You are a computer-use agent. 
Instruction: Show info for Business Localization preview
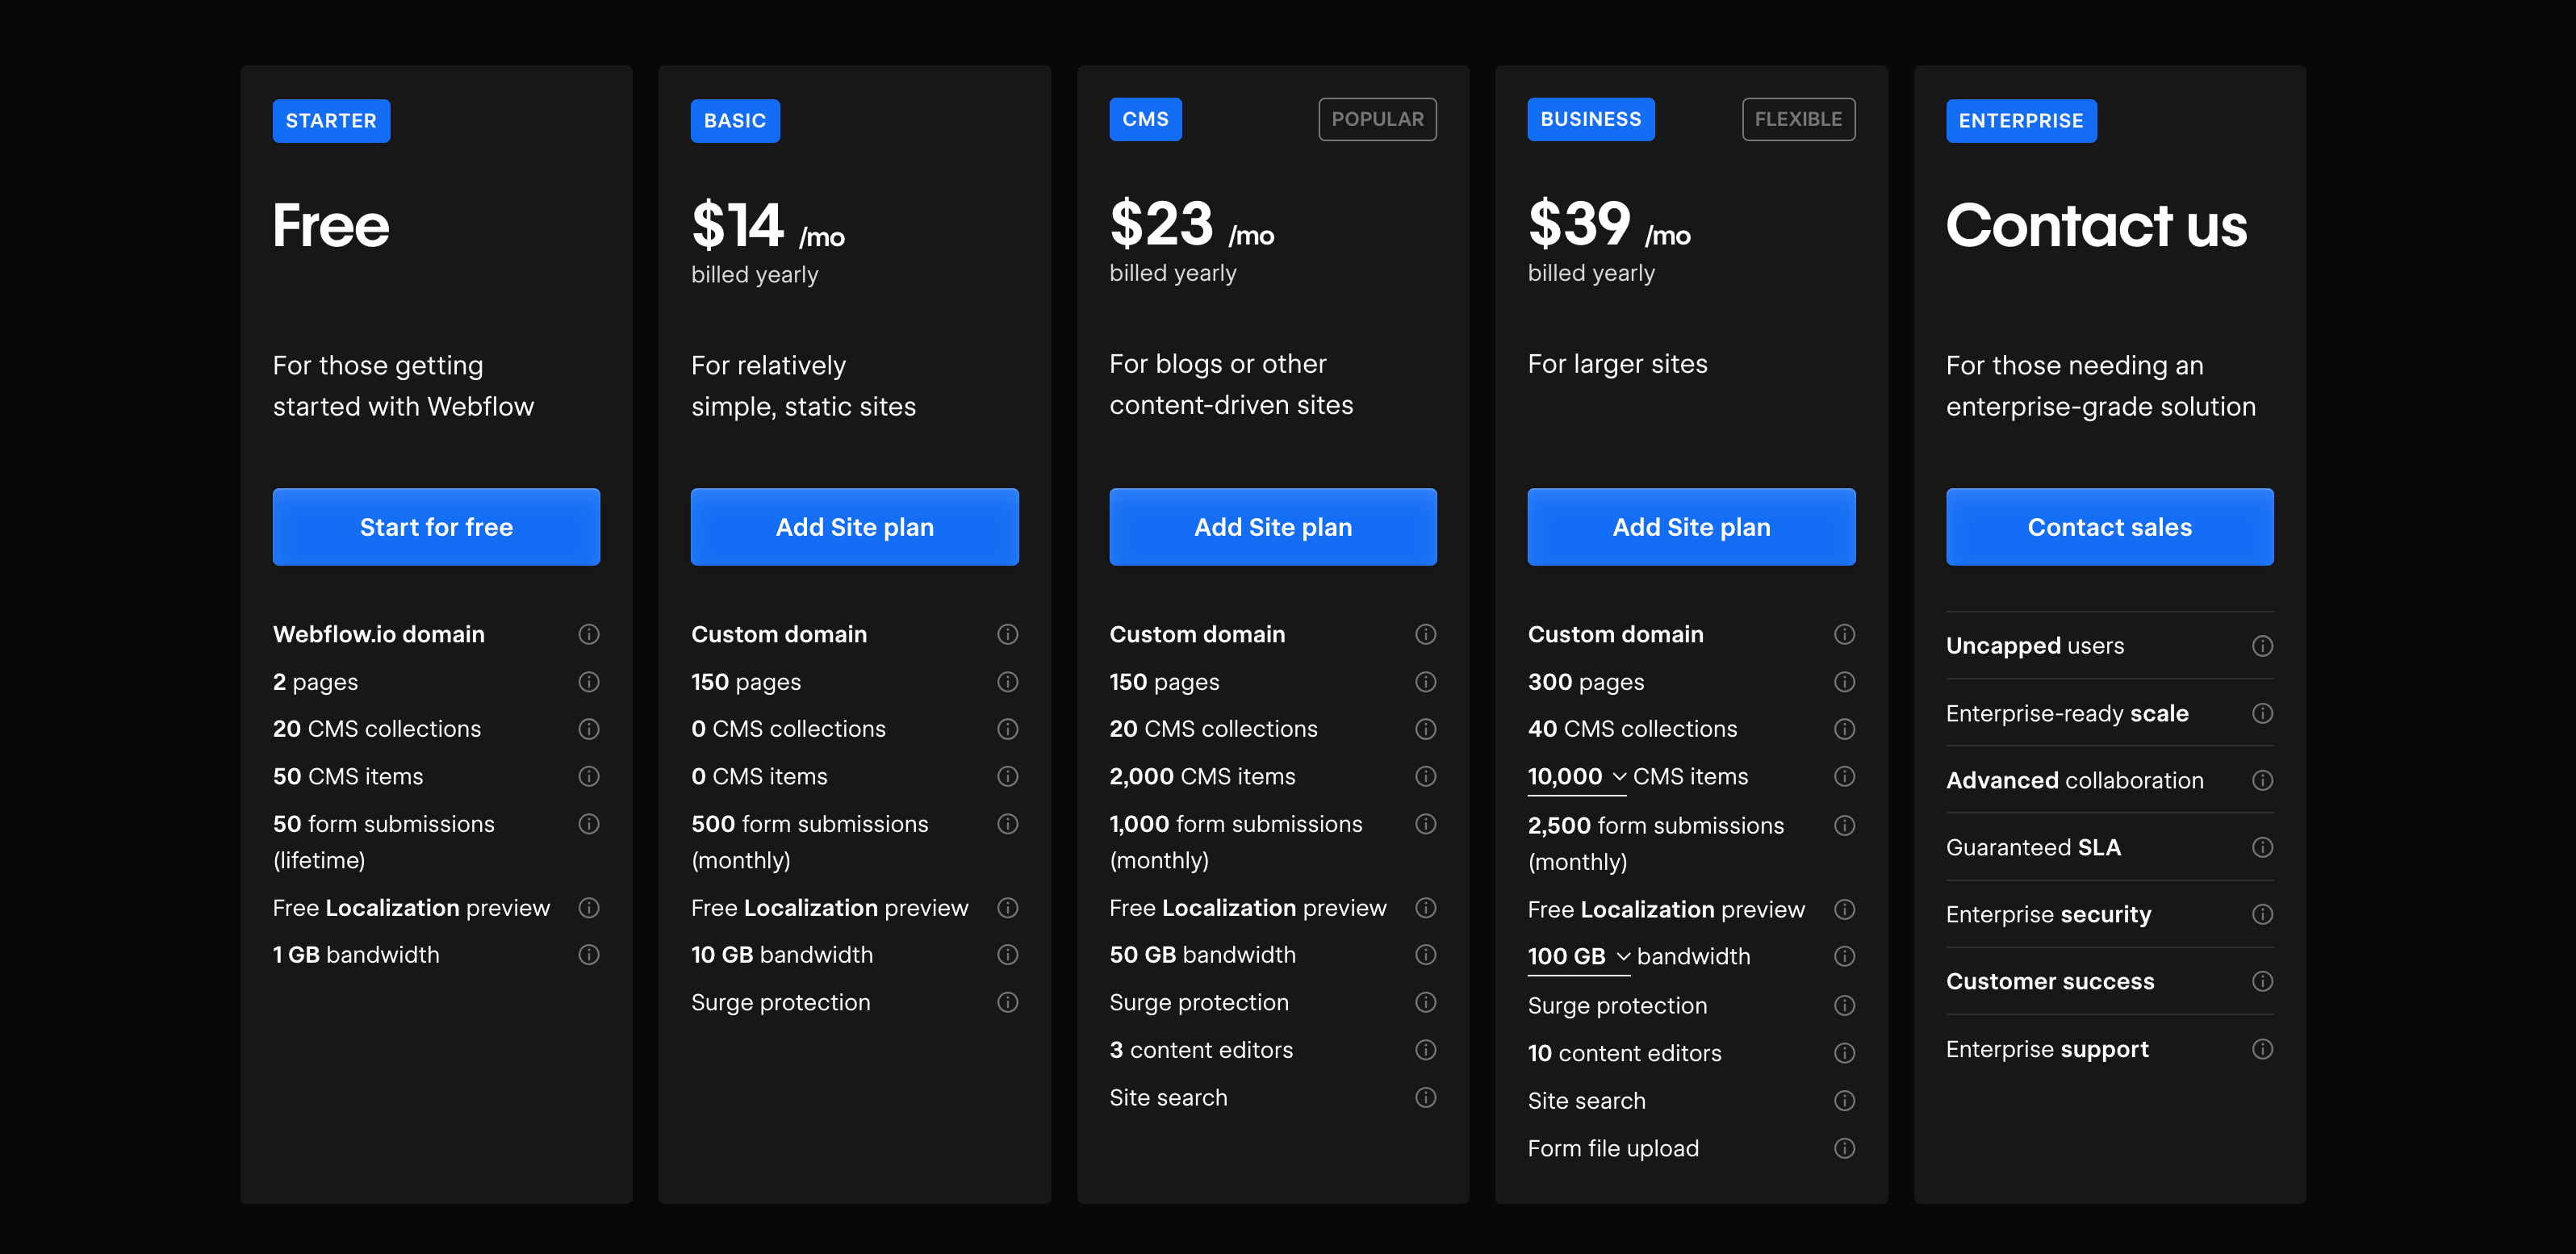(1845, 910)
